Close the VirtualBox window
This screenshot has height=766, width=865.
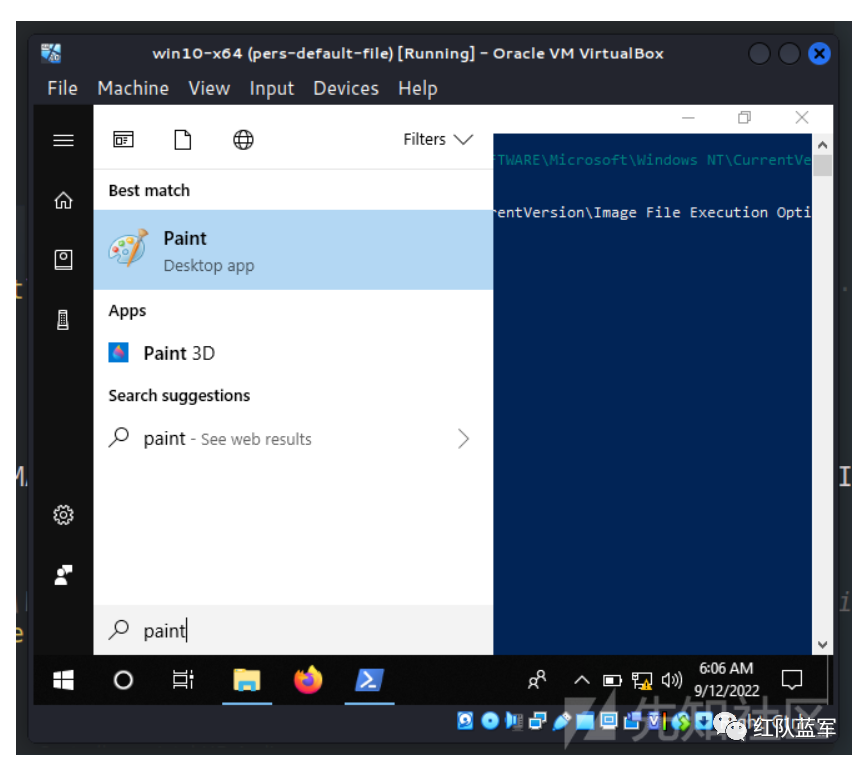tap(819, 53)
